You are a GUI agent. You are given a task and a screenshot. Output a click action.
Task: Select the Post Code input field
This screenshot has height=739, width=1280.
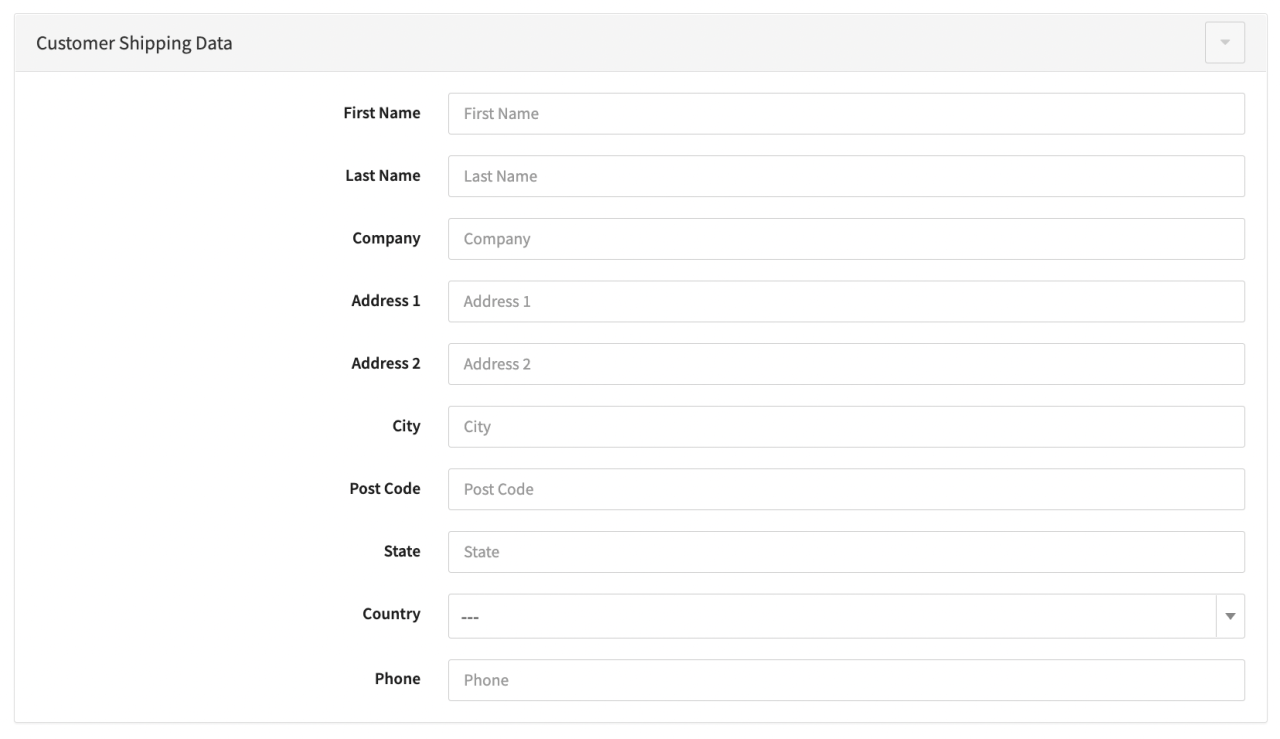point(846,489)
